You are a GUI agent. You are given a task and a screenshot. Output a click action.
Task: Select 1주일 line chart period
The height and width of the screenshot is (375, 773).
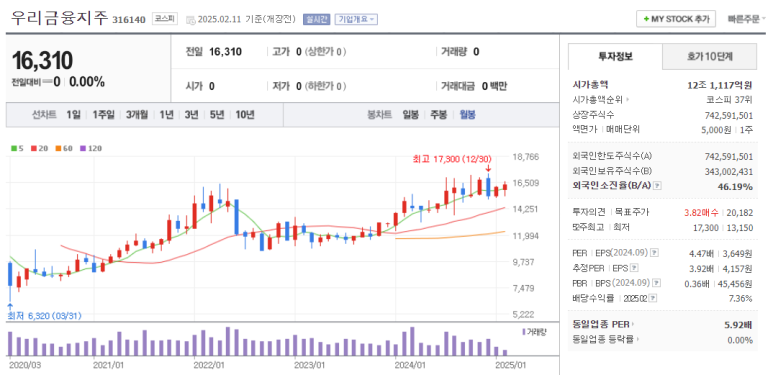click(103, 115)
